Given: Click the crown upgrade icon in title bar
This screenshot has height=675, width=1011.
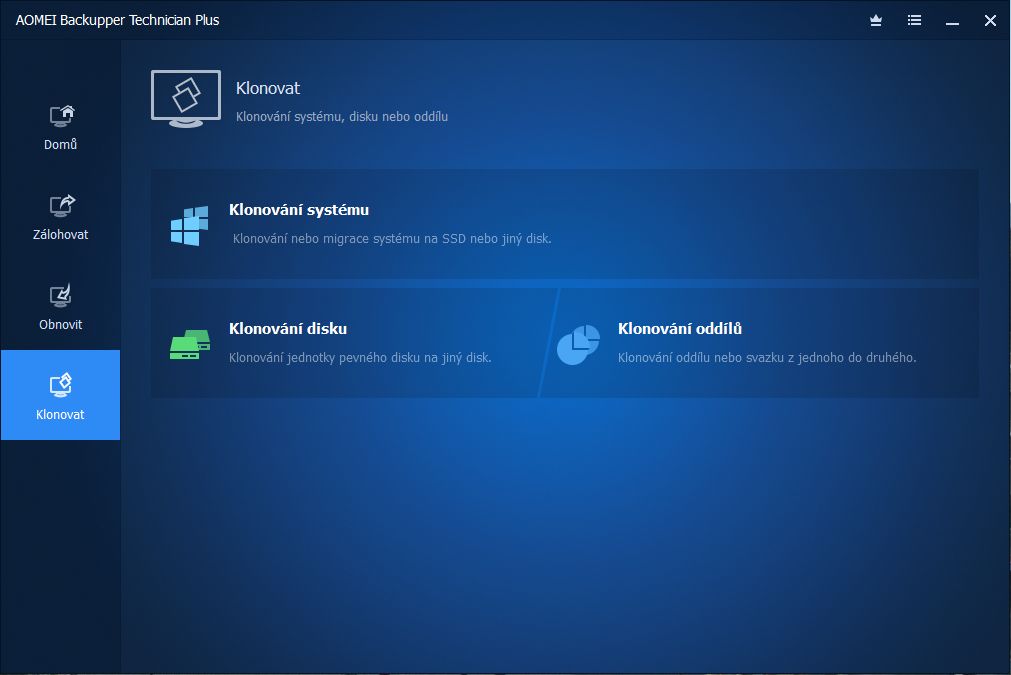Looking at the screenshot, I should pyautogui.click(x=876, y=20).
